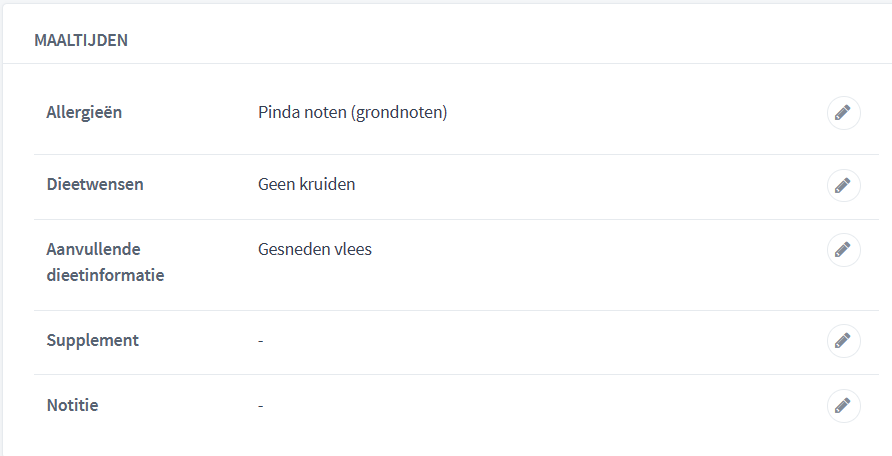Click blank space right of 'Gesneden vlees'
892x456 pixels.
(597, 250)
